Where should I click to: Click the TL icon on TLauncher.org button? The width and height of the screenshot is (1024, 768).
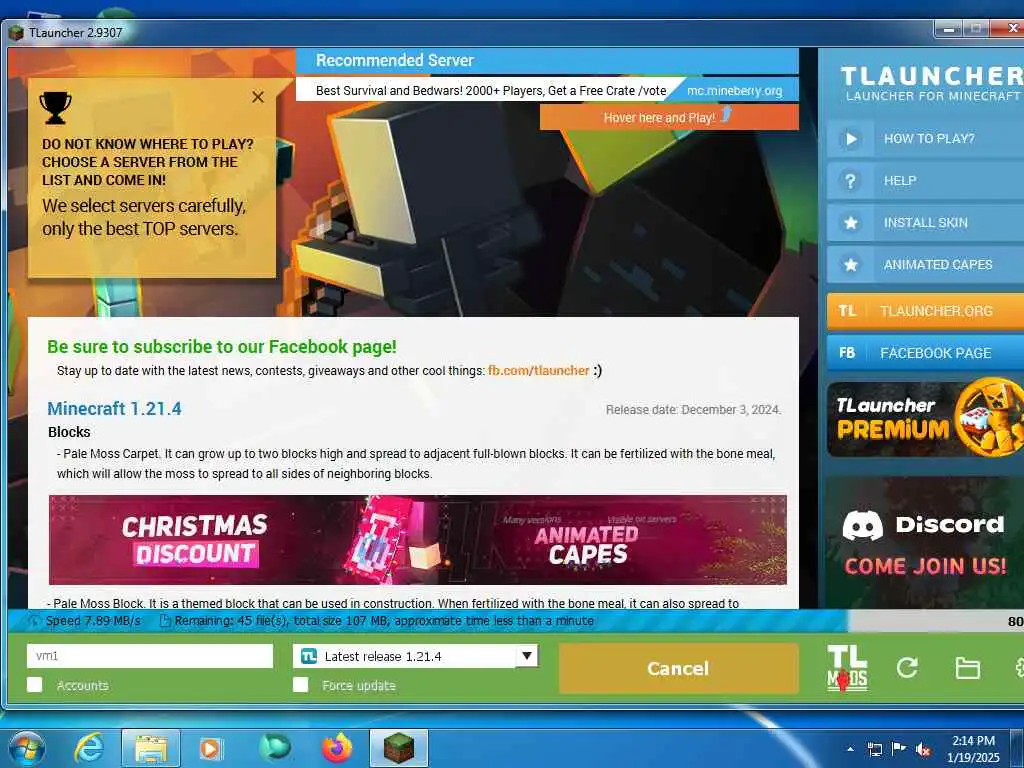(847, 311)
